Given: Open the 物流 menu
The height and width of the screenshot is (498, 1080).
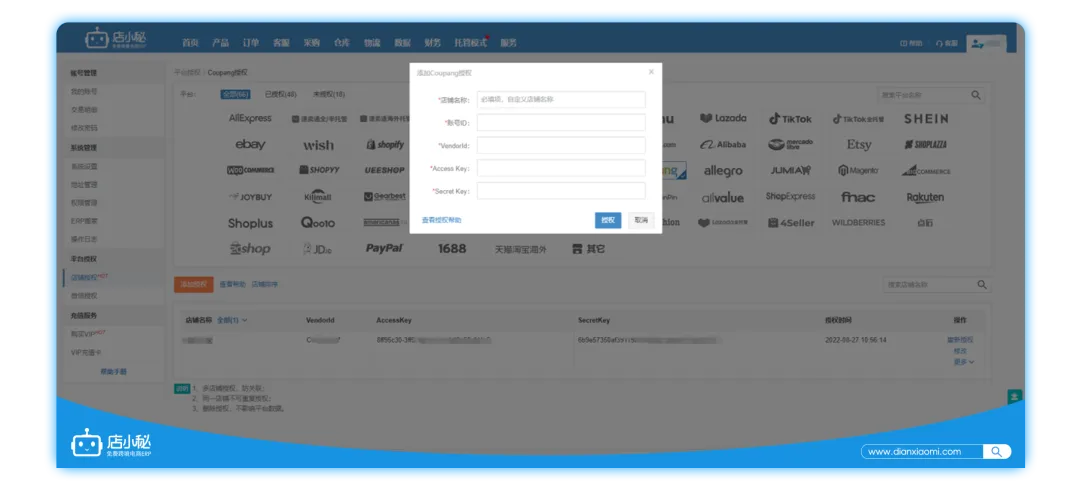Looking at the screenshot, I should click(x=372, y=43).
